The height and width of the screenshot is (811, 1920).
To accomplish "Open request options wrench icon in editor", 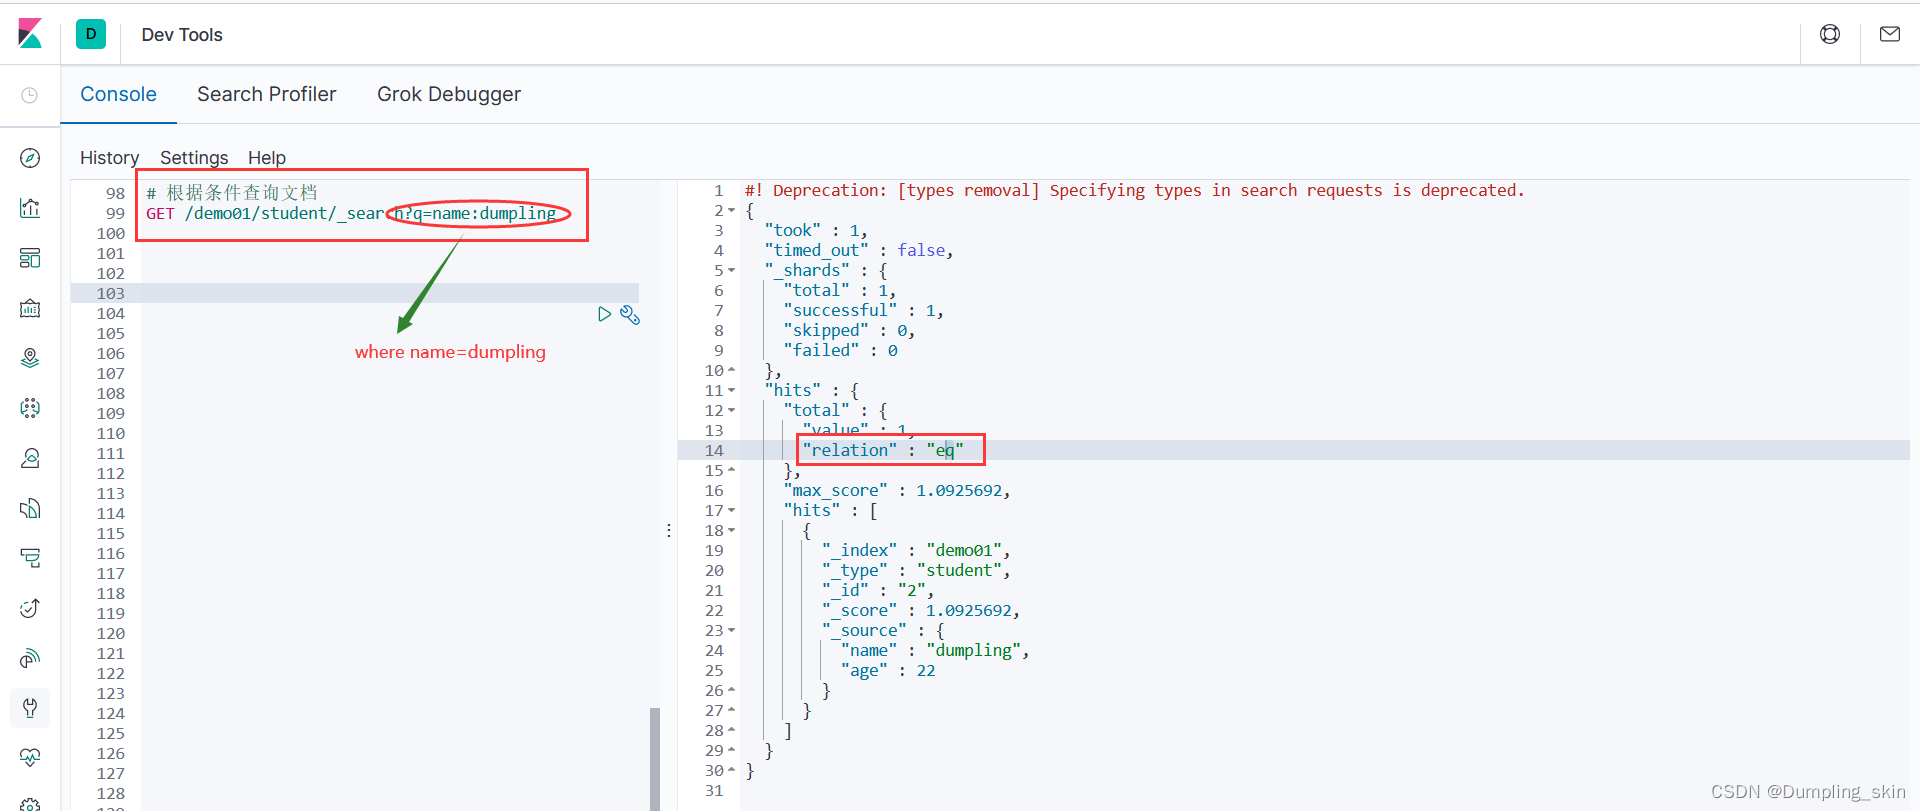I will point(630,315).
